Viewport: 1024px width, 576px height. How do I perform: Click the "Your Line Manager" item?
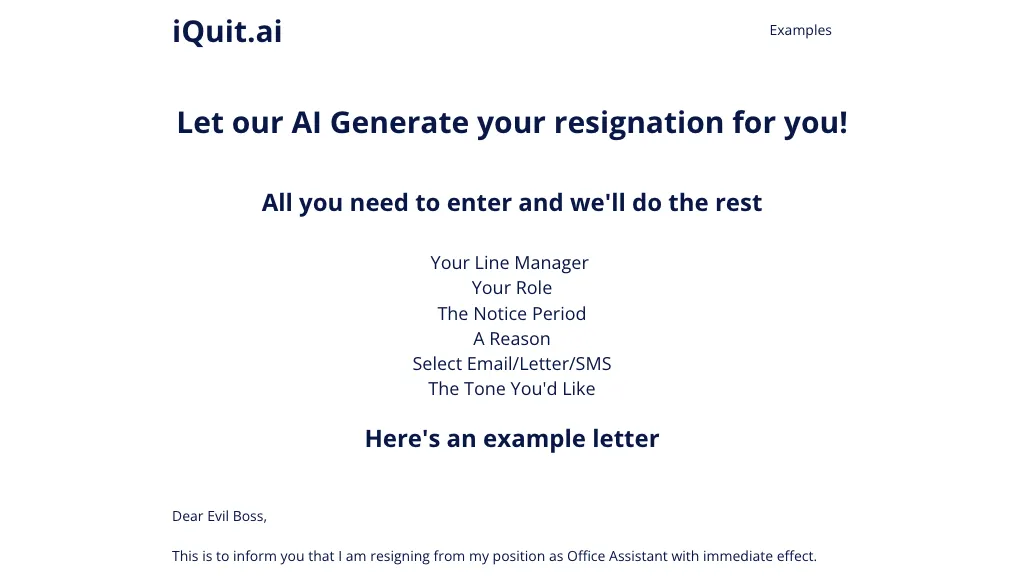point(510,263)
